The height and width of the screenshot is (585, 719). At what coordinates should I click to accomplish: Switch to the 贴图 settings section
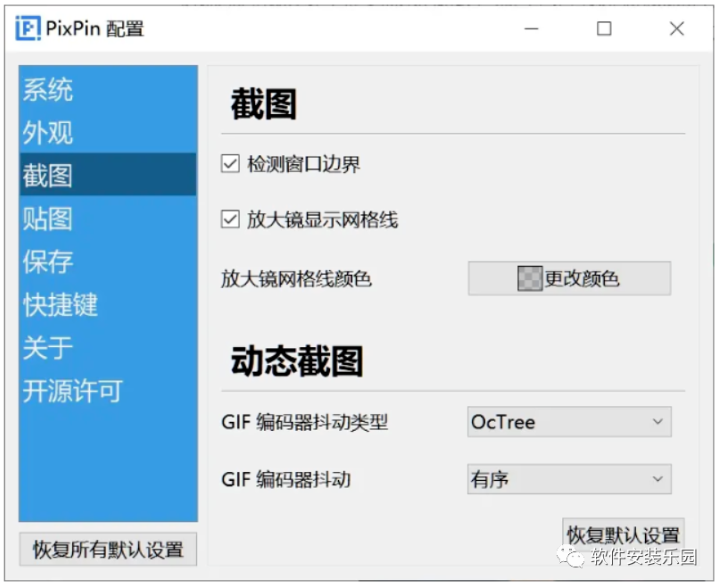(x=108, y=218)
